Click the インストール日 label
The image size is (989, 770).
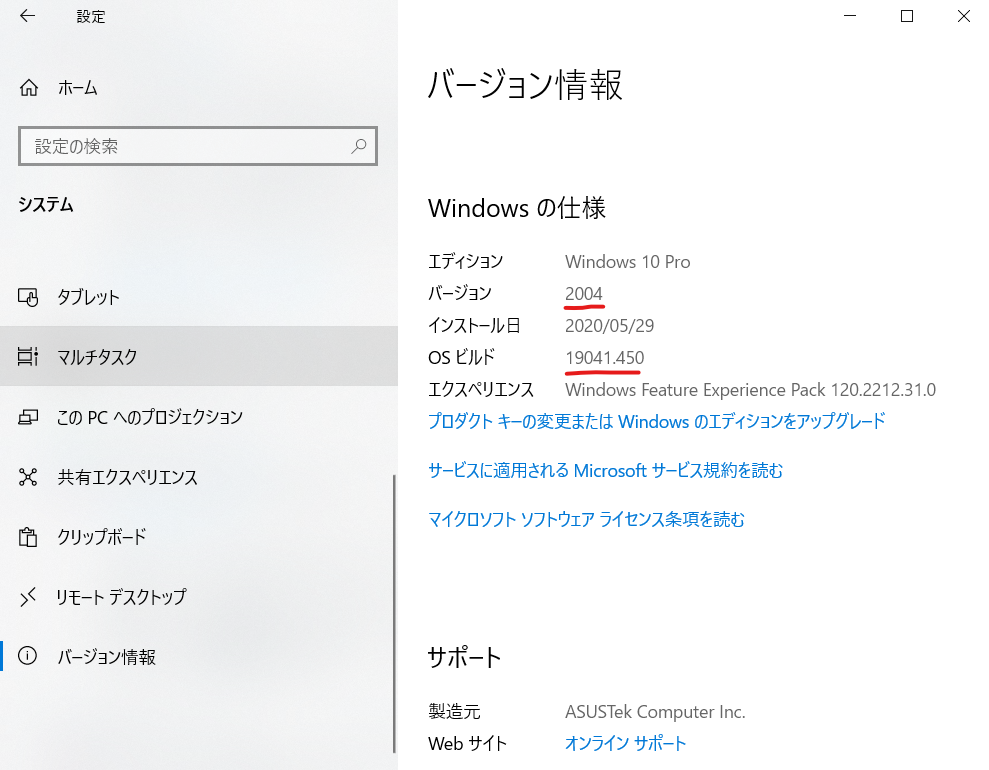[x=474, y=325]
